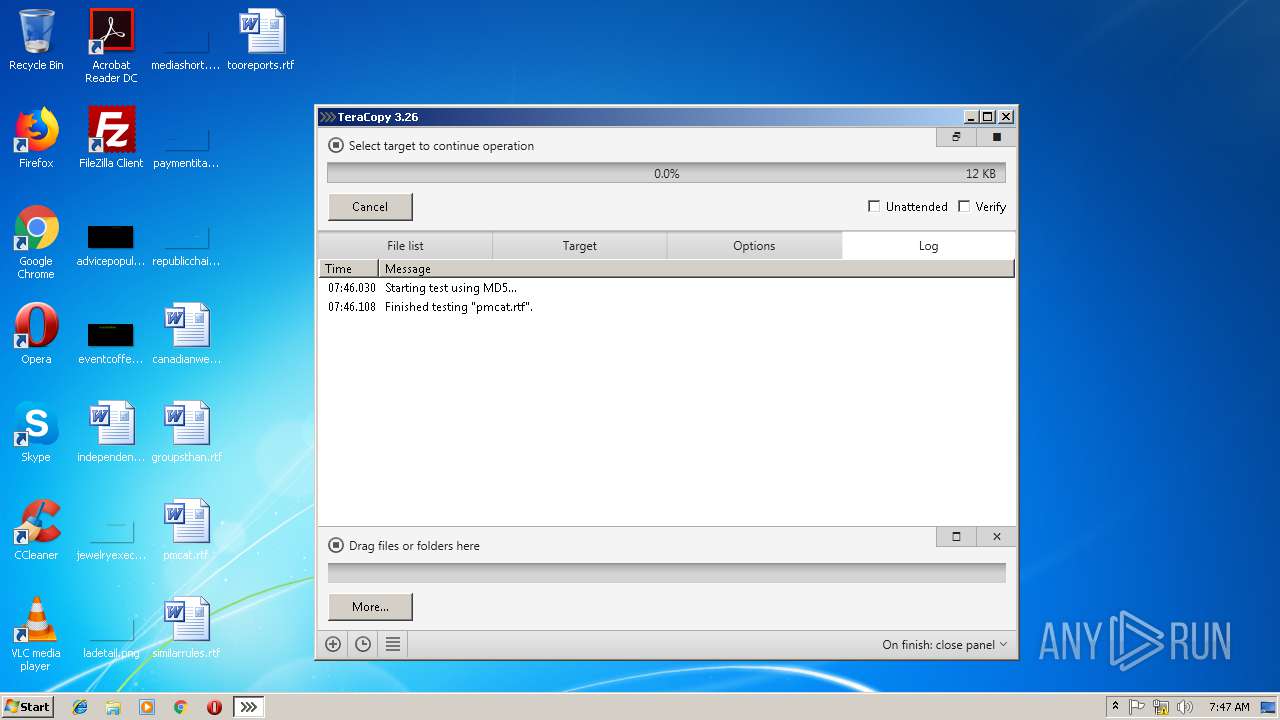Open the volume speaker tray icon

[x=1185, y=707]
